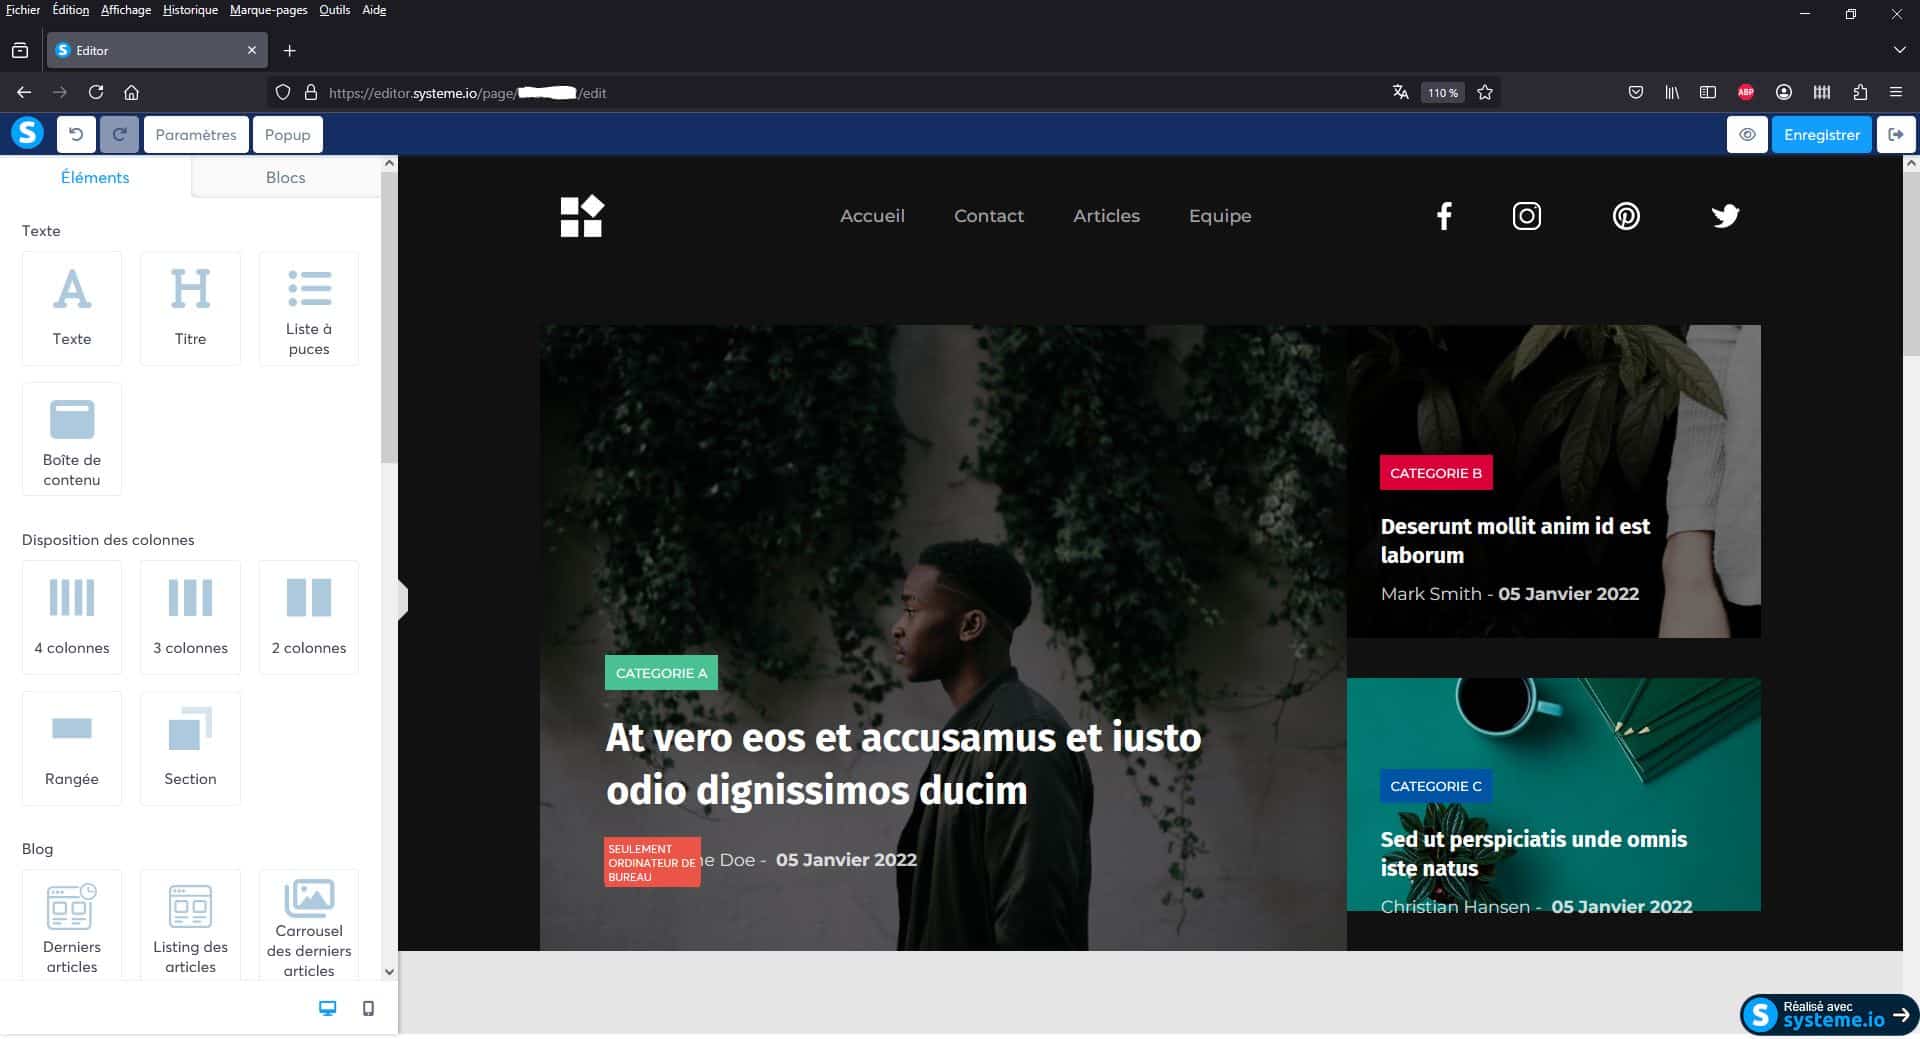Redo the last undone action
This screenshot has height=1039, width=1920.
[x=119, y=134]
